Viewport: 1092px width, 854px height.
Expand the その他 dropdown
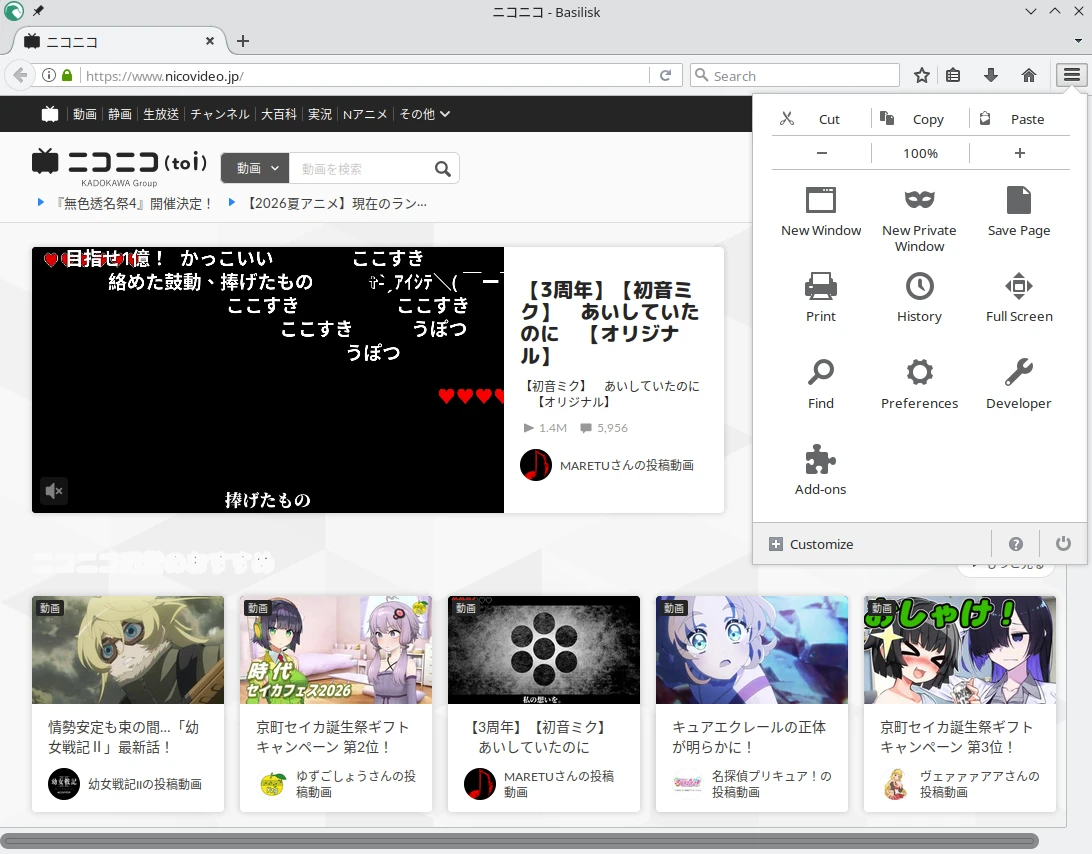[x=424, y=114]
